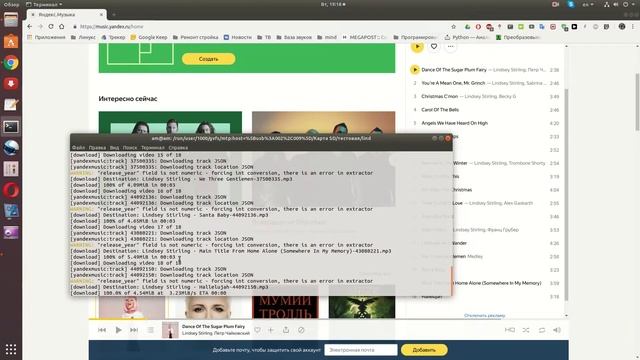Open the Terminal icon in dock
Viewport: 640px width, 360px height.
coord(11,127)
